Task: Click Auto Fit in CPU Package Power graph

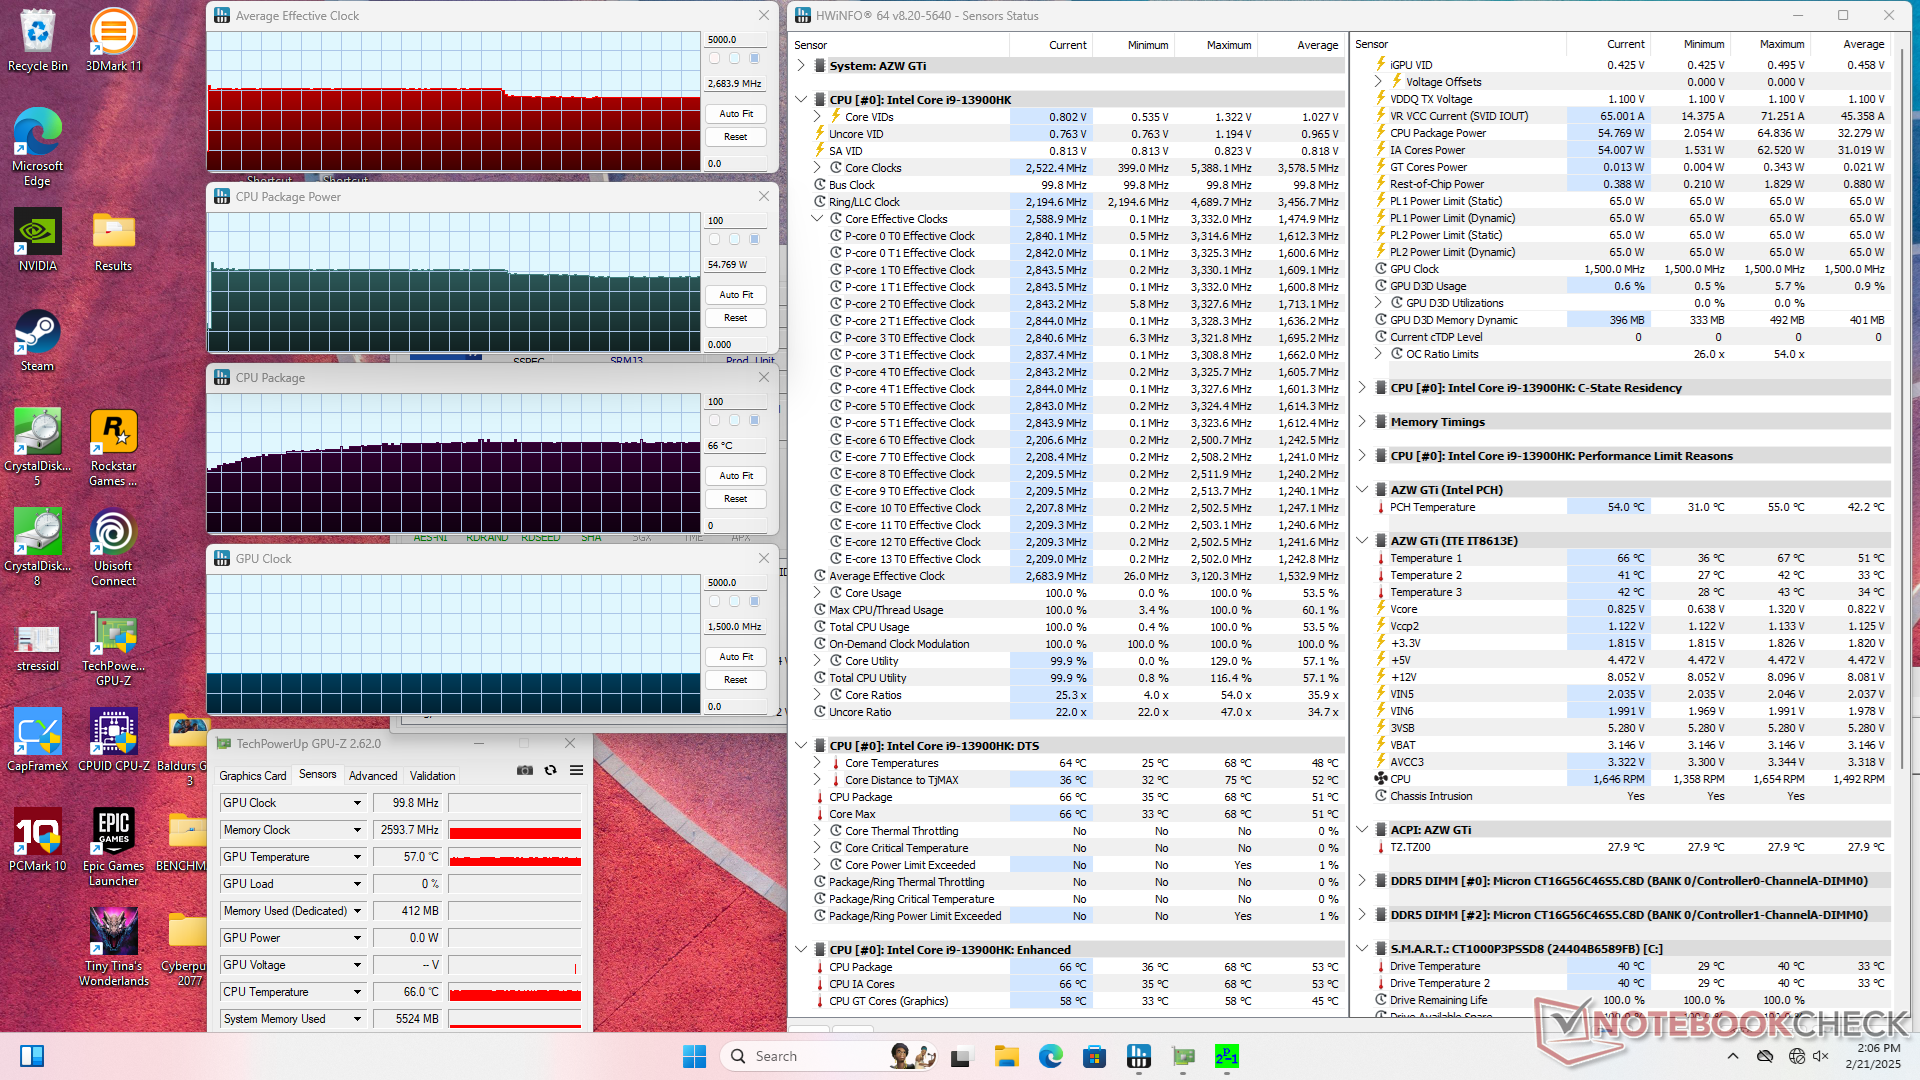Action: click(736, 295)
